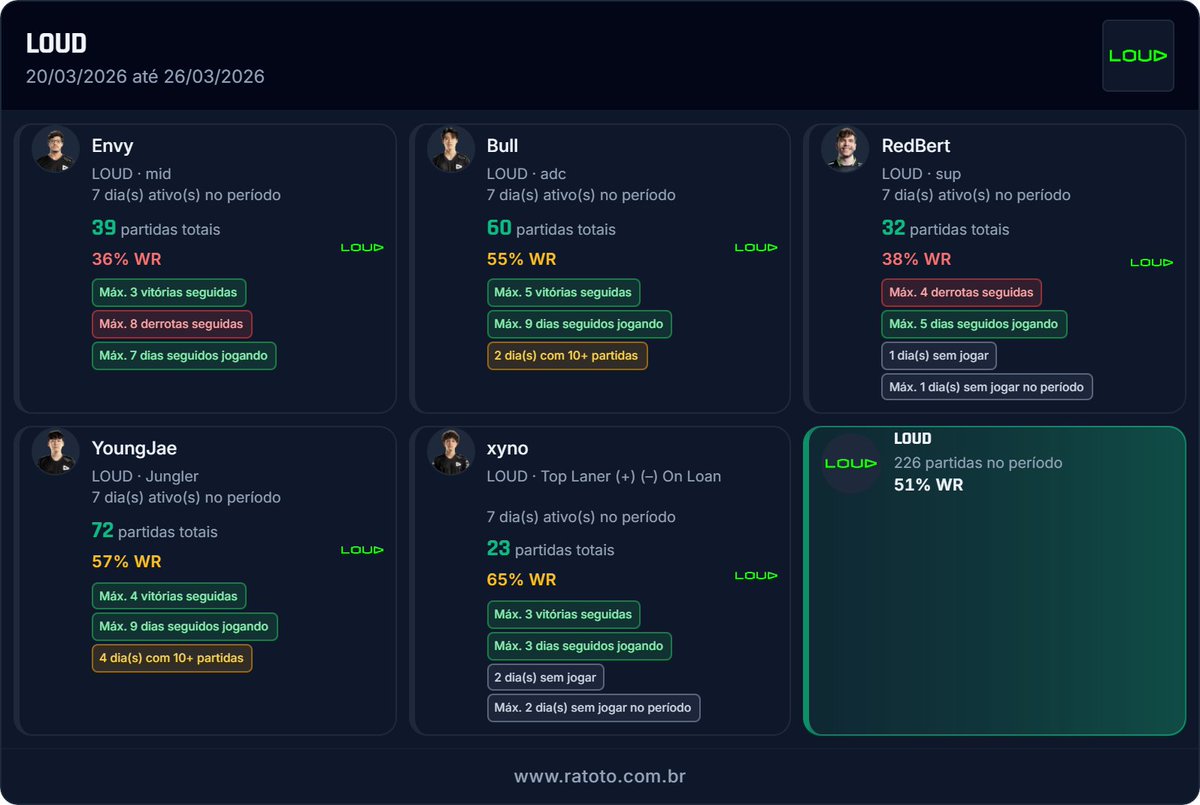
Task: Select the RedBert player name
Action: [915, 146]
